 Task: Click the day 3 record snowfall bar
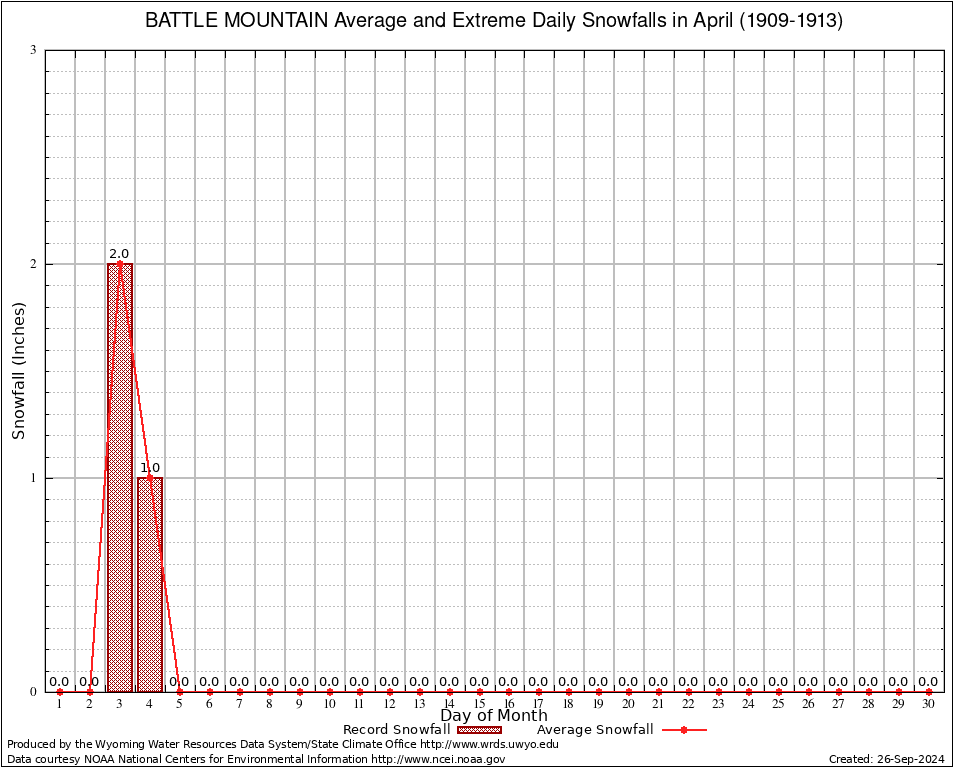click(120, 477)
